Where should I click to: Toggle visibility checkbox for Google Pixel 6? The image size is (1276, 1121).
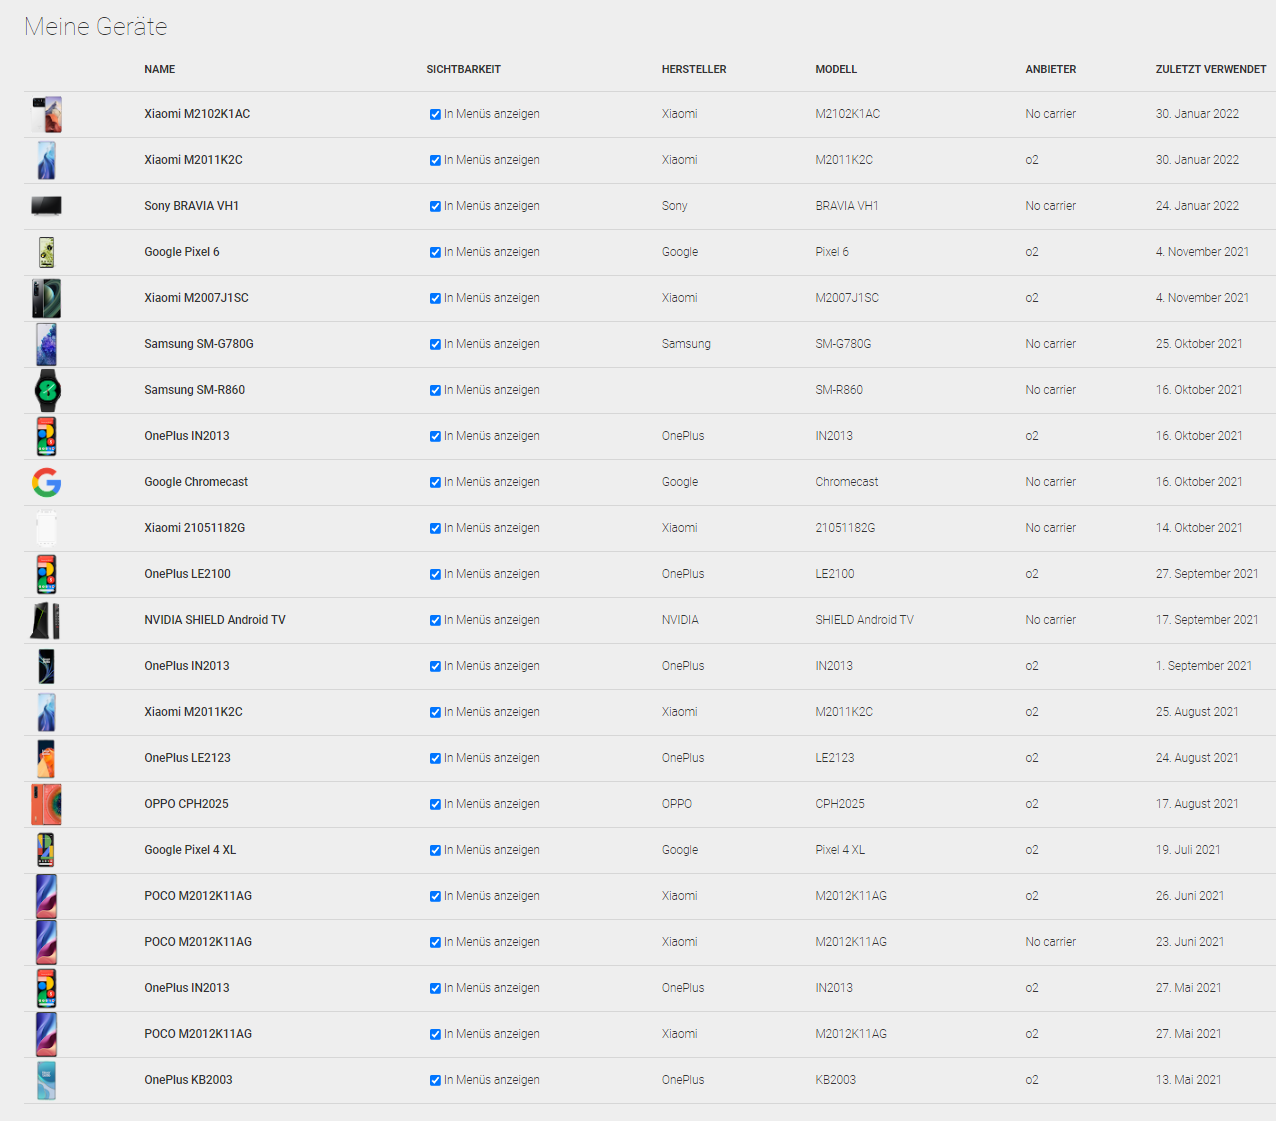435,252
